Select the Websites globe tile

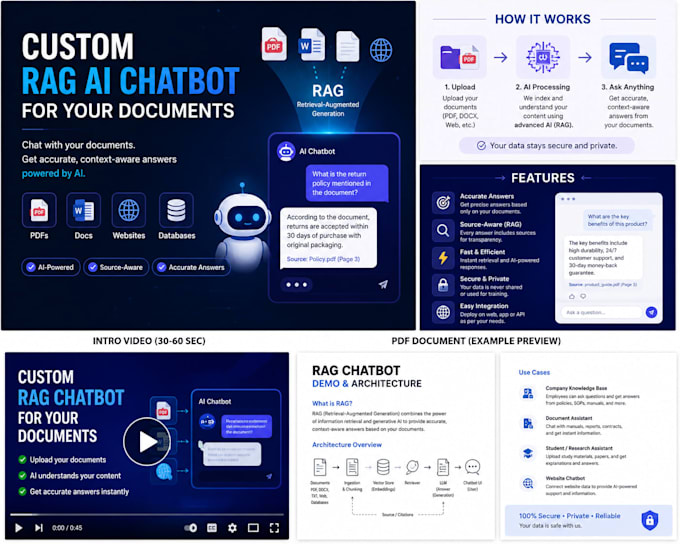pos(129,210)
